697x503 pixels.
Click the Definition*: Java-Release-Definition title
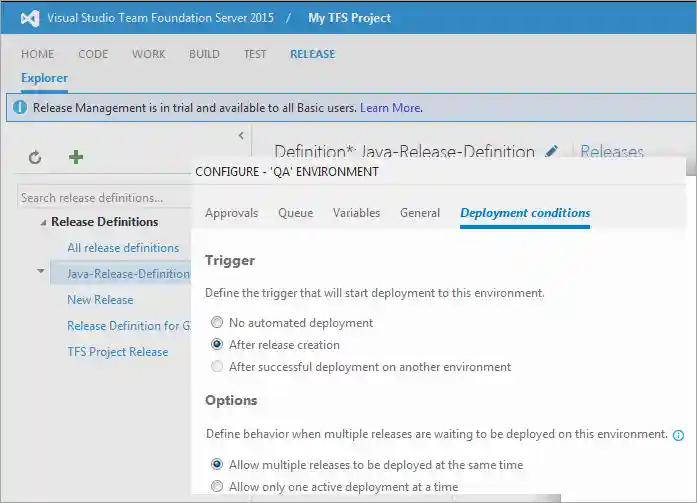[405, 152]
